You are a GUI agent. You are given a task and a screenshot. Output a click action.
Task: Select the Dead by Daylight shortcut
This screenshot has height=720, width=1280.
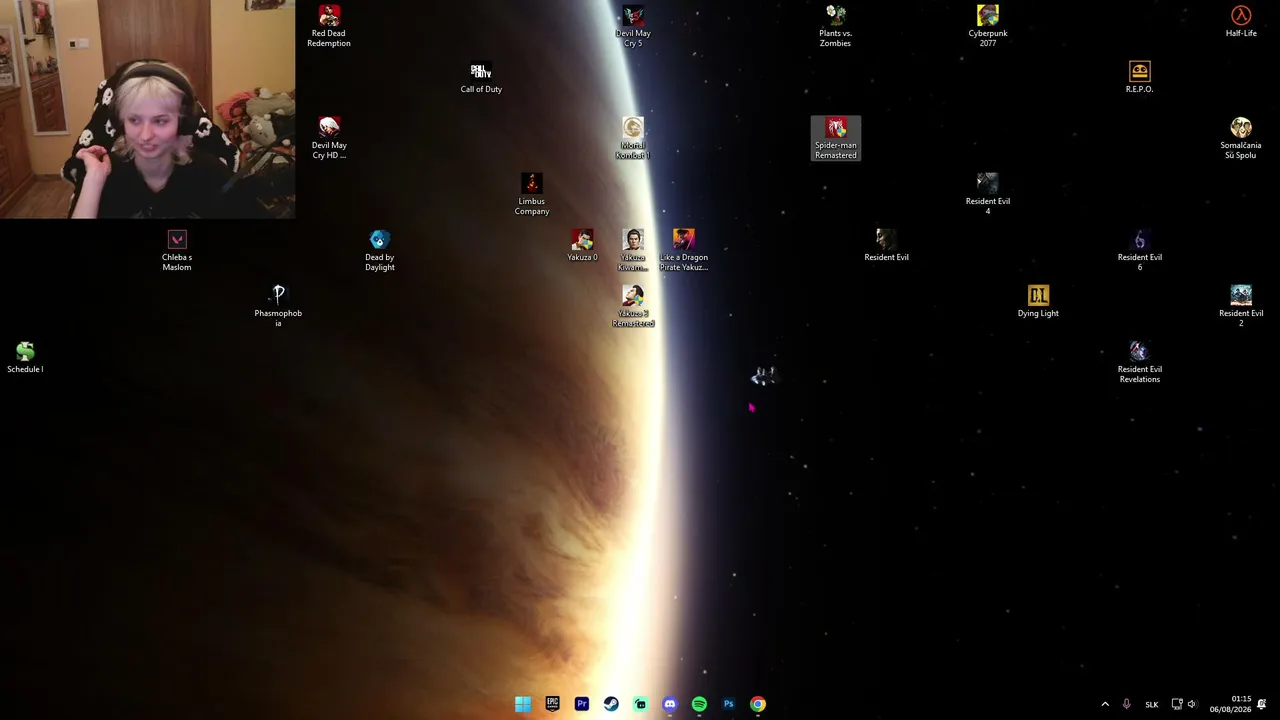point(380,250)
